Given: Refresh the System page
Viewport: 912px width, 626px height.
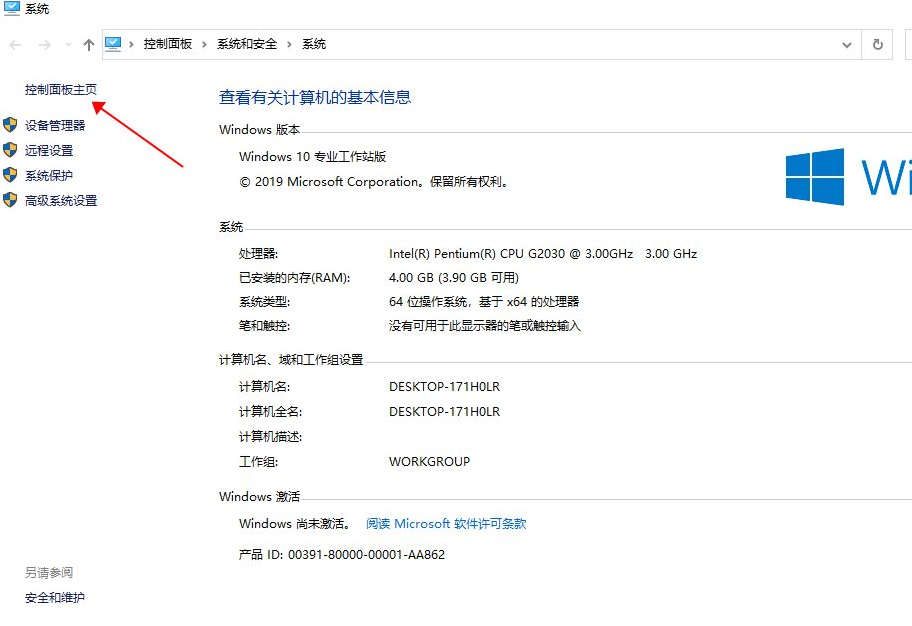Looking at the screenshot, I should pos(877,44).
